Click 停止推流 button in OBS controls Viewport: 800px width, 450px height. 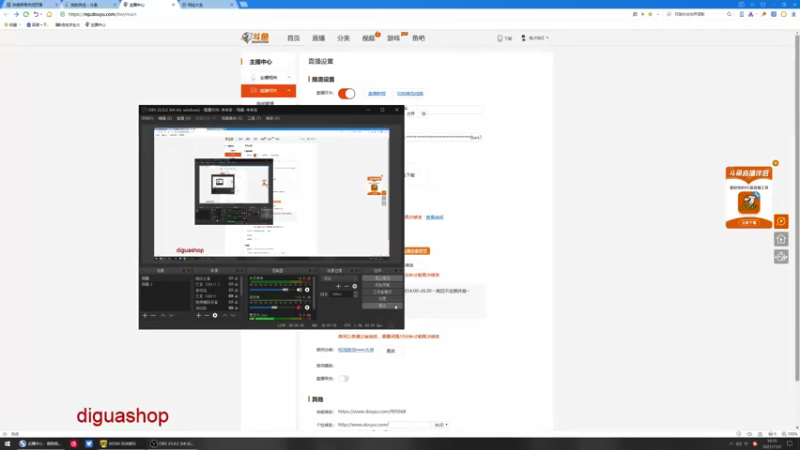point(382,279)
